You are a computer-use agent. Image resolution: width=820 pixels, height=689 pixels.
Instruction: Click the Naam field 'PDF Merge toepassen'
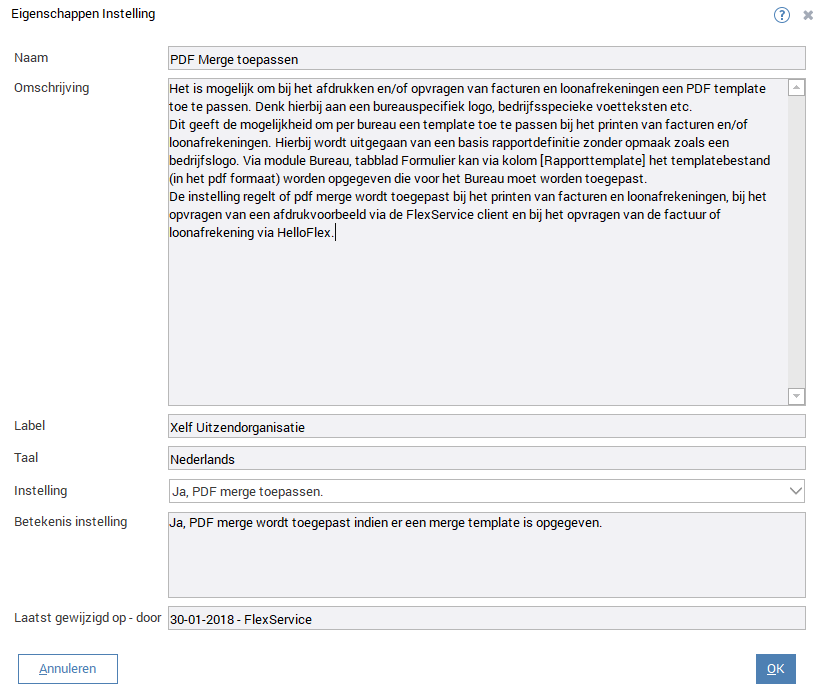[x=486, y=59]
